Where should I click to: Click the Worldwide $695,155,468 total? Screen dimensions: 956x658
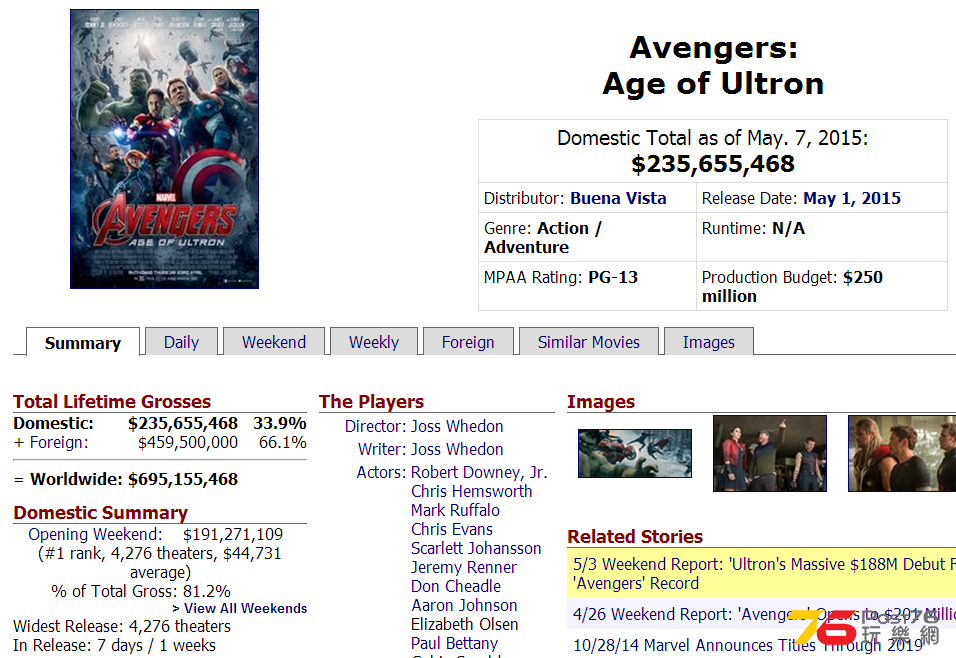(x=183, y=479)
